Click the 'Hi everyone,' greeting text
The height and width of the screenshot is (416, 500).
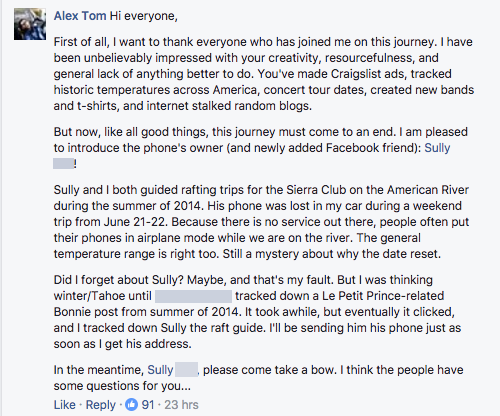[x=144, y=16]
